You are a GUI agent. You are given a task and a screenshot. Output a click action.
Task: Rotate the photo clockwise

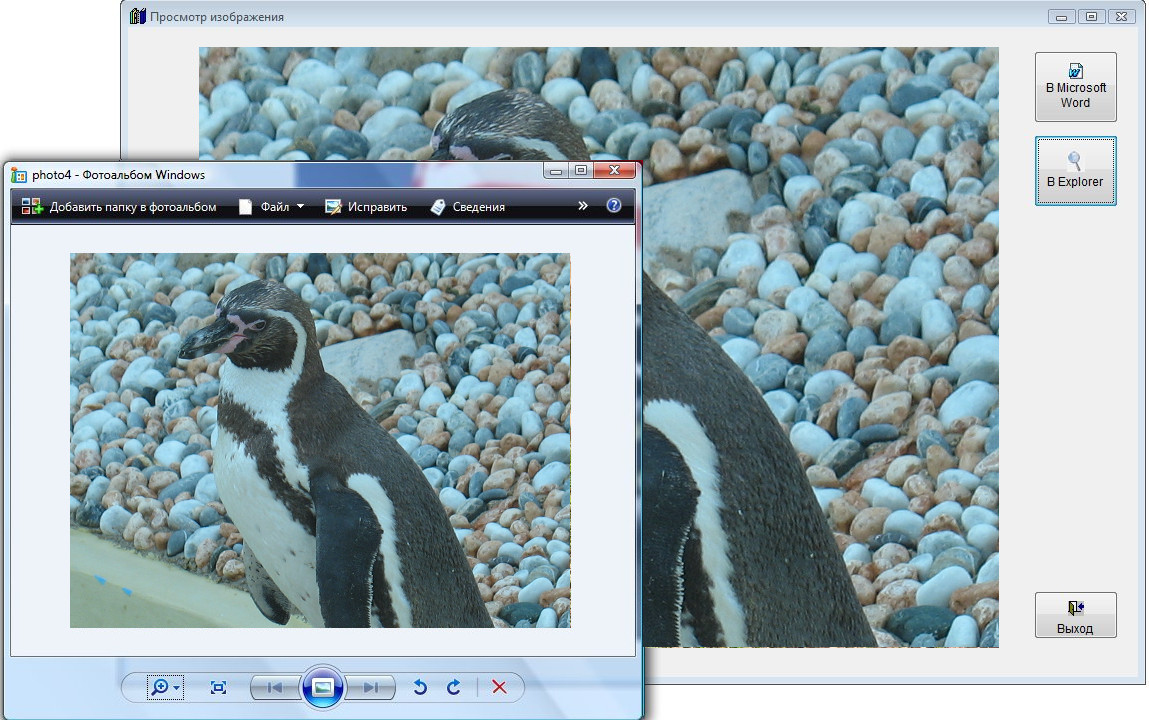click(x=454, y=687)
